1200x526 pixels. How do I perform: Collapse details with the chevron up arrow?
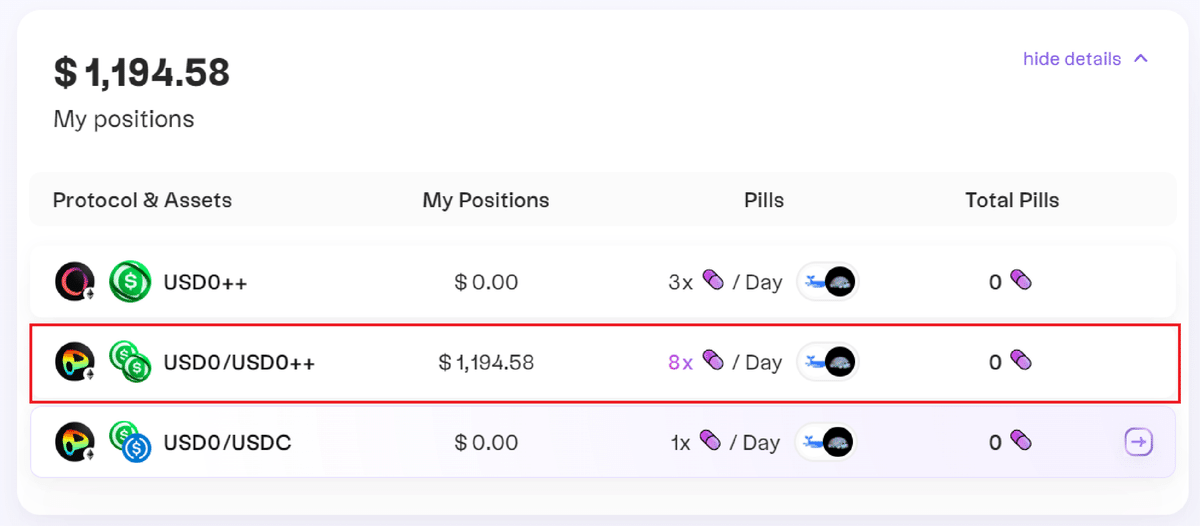tap(1141, 59)
